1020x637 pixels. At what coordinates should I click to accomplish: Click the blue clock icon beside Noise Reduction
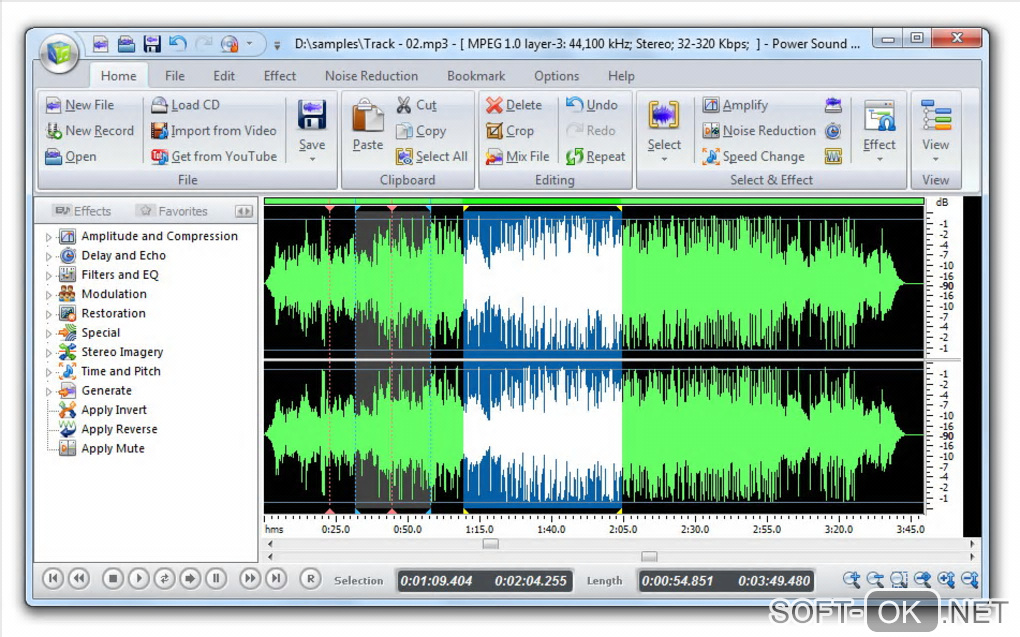833,131
